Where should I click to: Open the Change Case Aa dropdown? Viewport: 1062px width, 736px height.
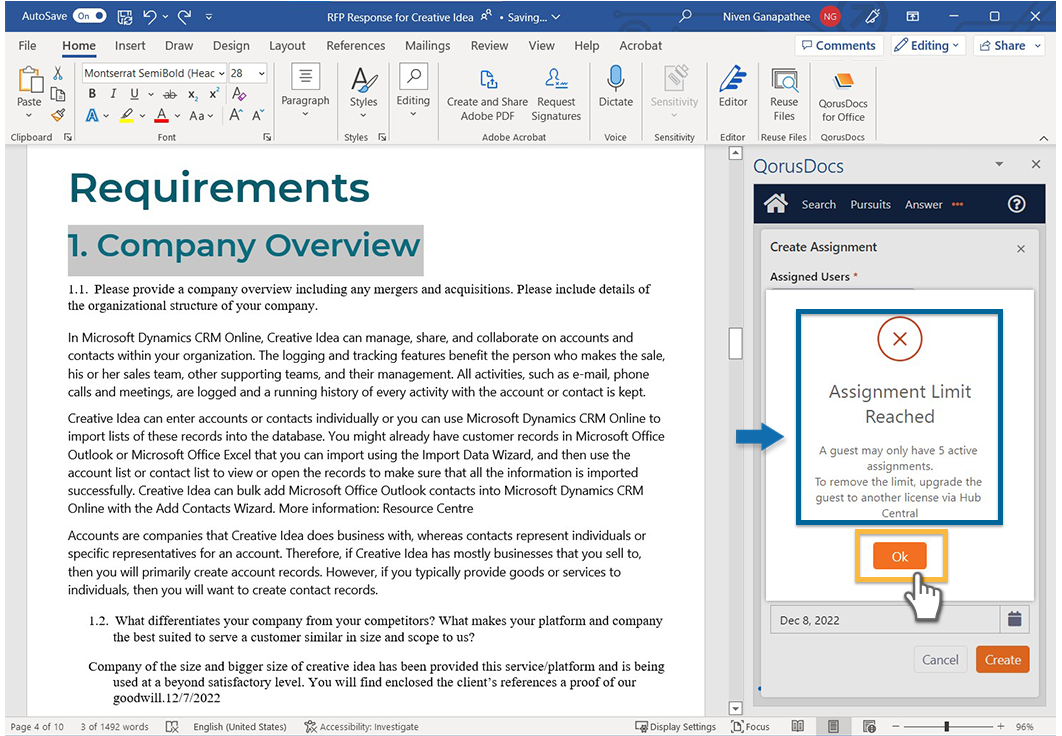200,116
